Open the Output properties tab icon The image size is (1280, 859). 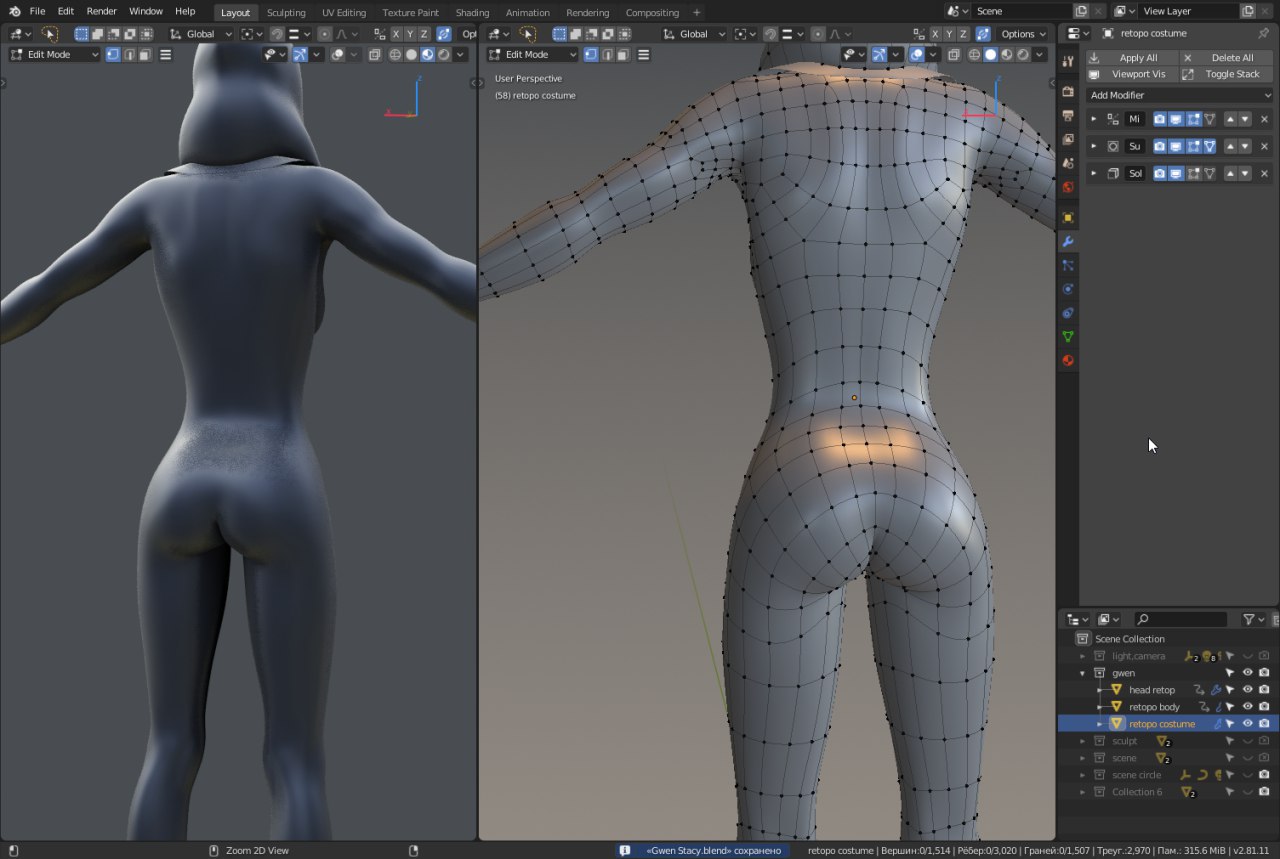click(x=1068, y=115)
